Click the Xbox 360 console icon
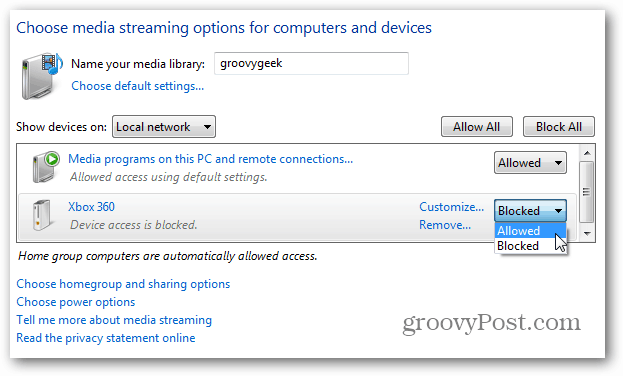 42,215
